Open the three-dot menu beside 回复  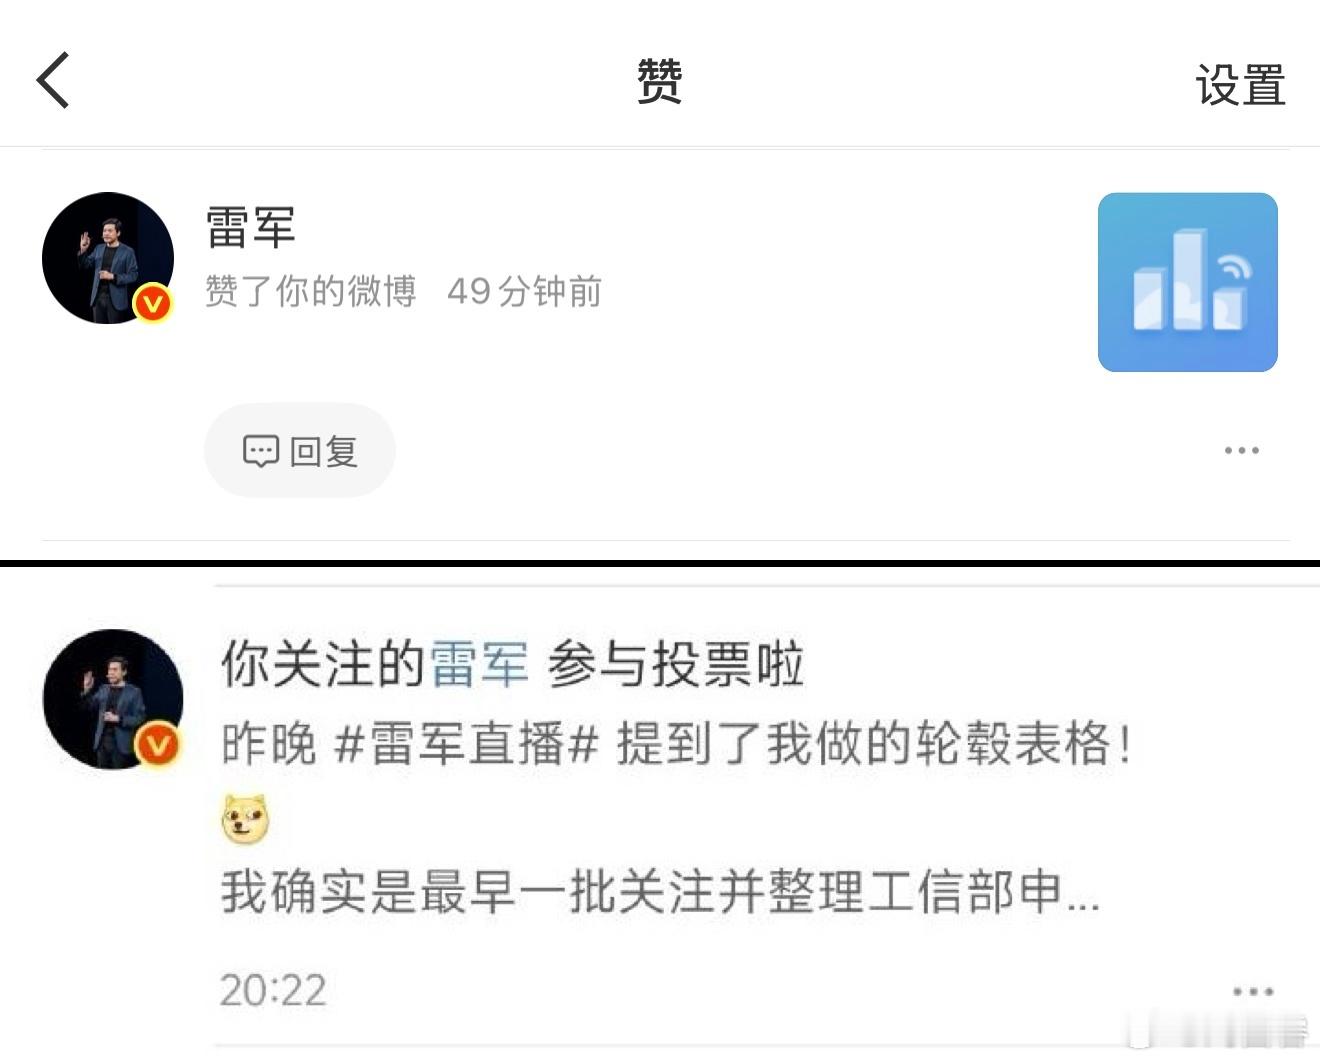1241,450
